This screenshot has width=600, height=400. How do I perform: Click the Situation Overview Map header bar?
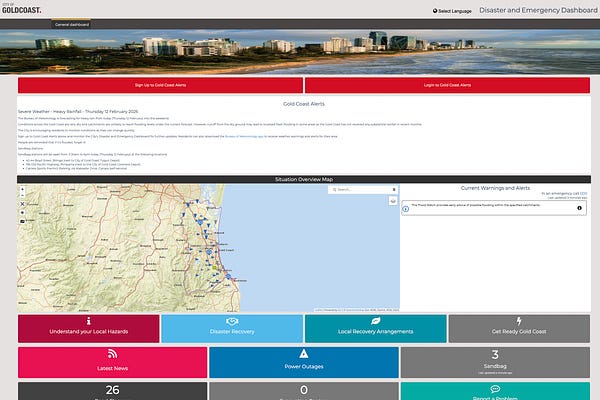click(304, 180)
